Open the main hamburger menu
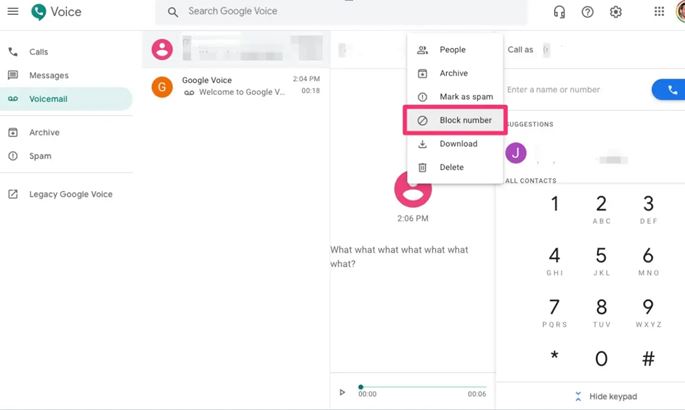The image size is (685, 410). (x=13, y=11)
